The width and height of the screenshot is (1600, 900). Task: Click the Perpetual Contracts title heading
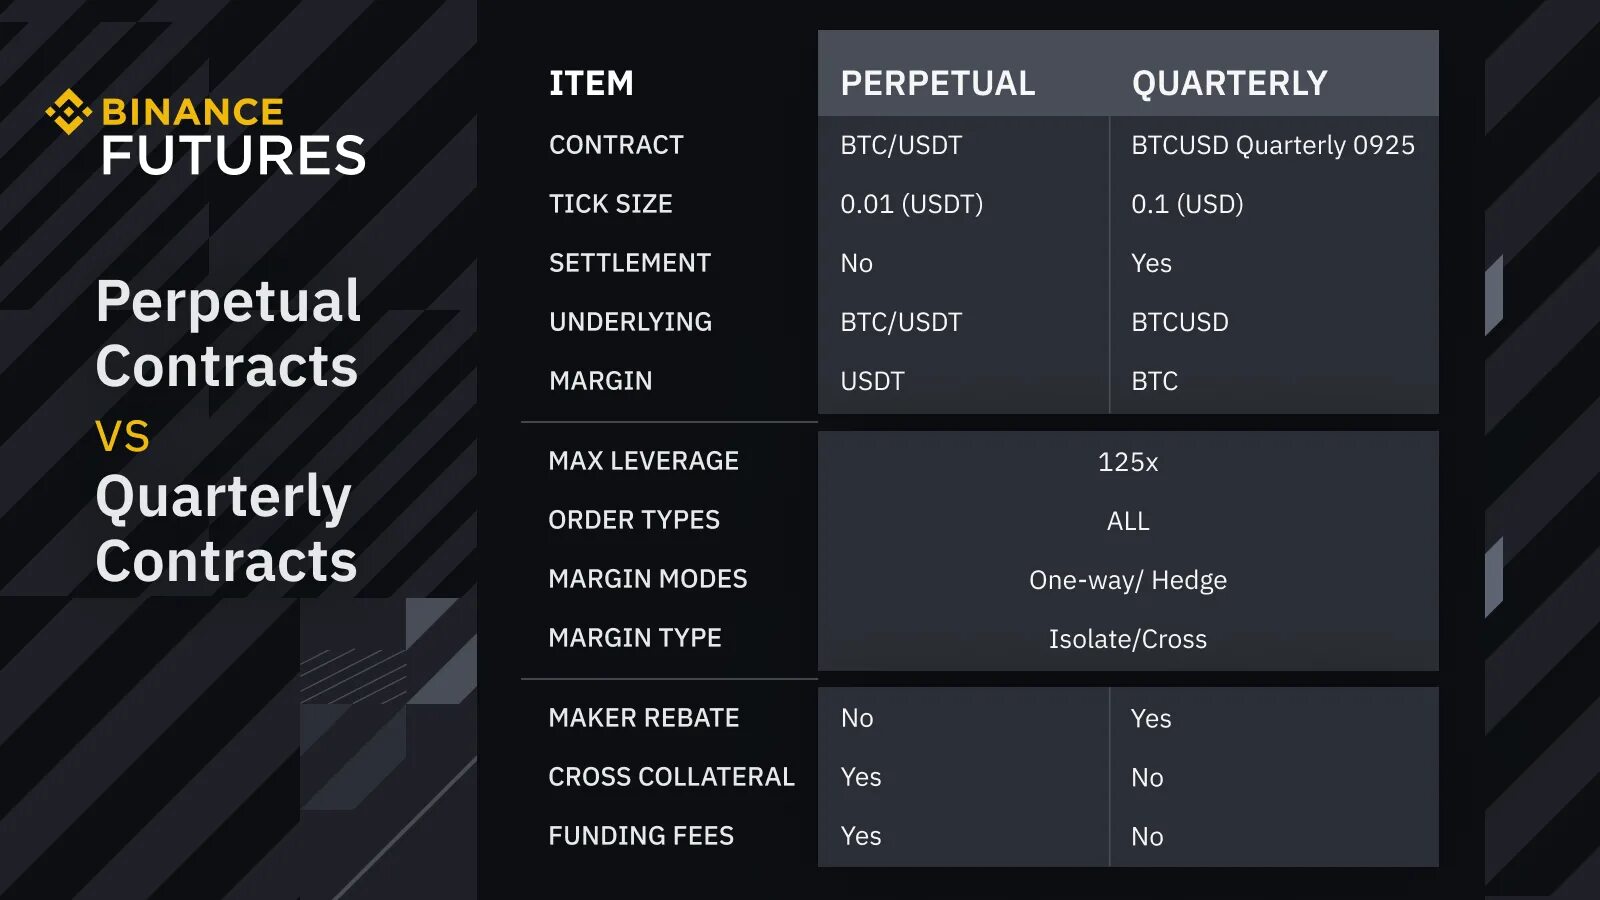227,333
